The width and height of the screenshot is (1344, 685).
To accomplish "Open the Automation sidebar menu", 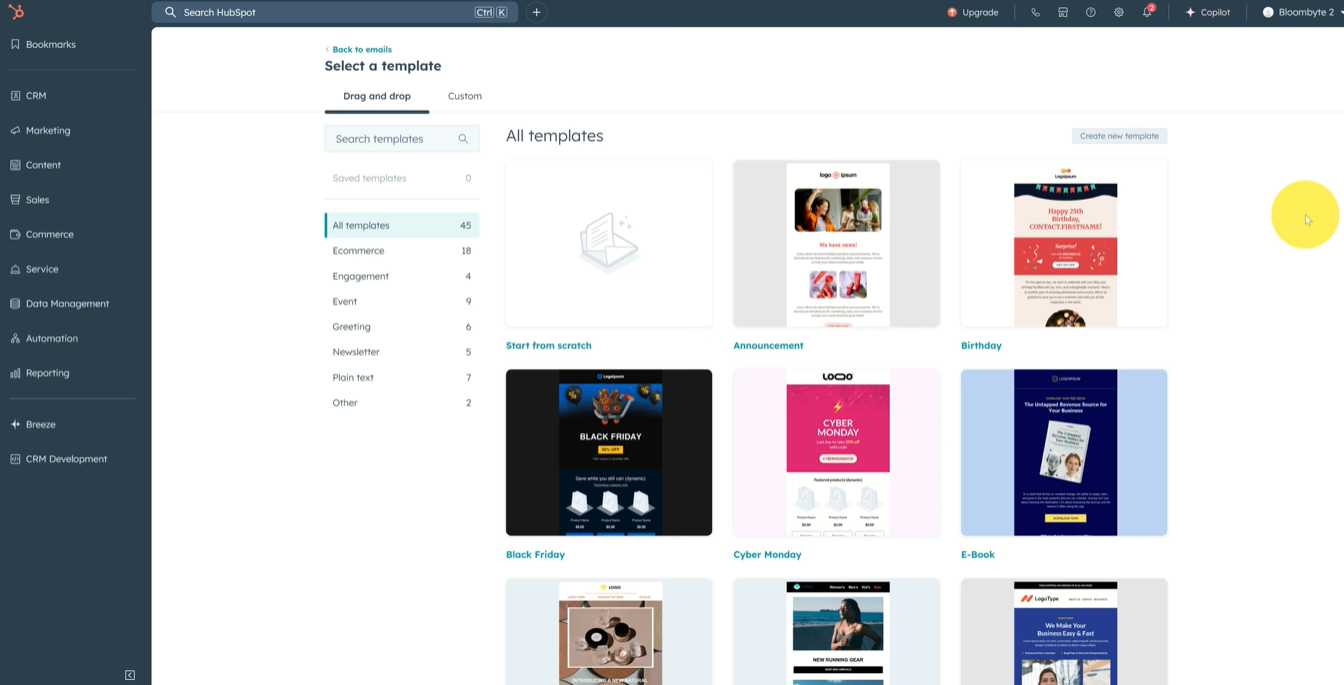I will pyautogui.click(x=44, y=338).
